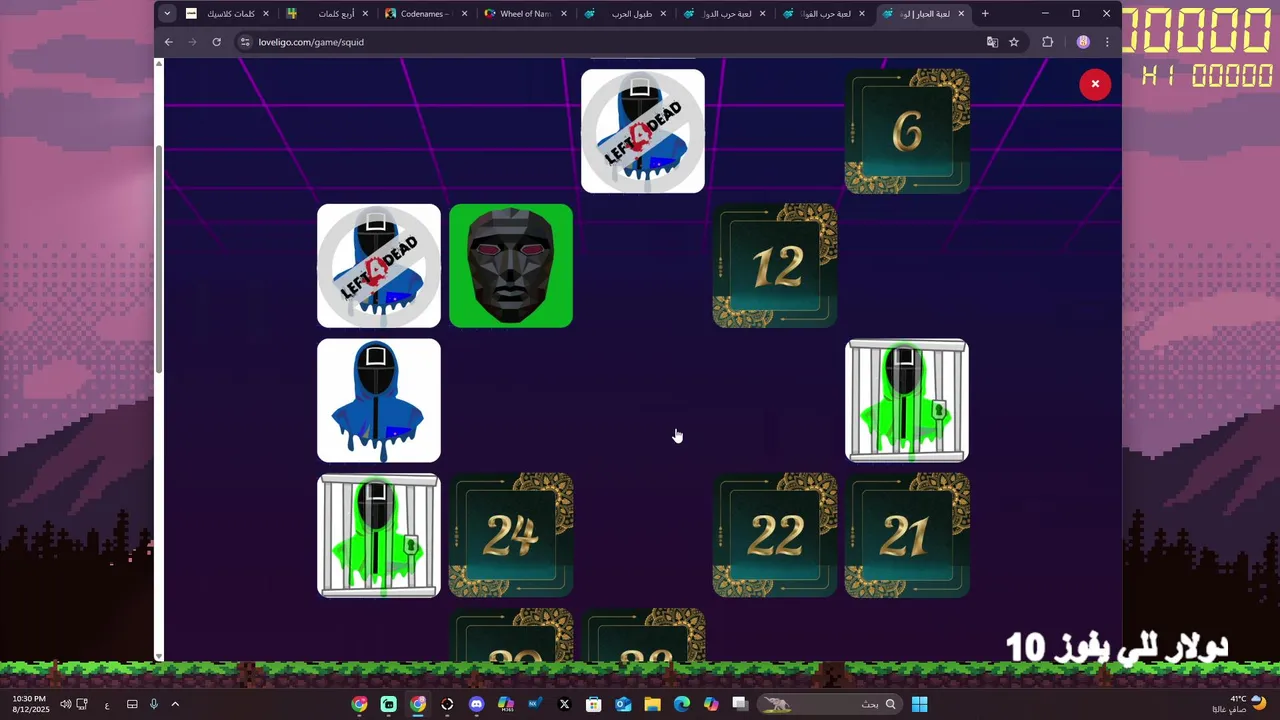Open the weather widget showing 41°C
This screenshot has height=720, width=1280.
1238,704
